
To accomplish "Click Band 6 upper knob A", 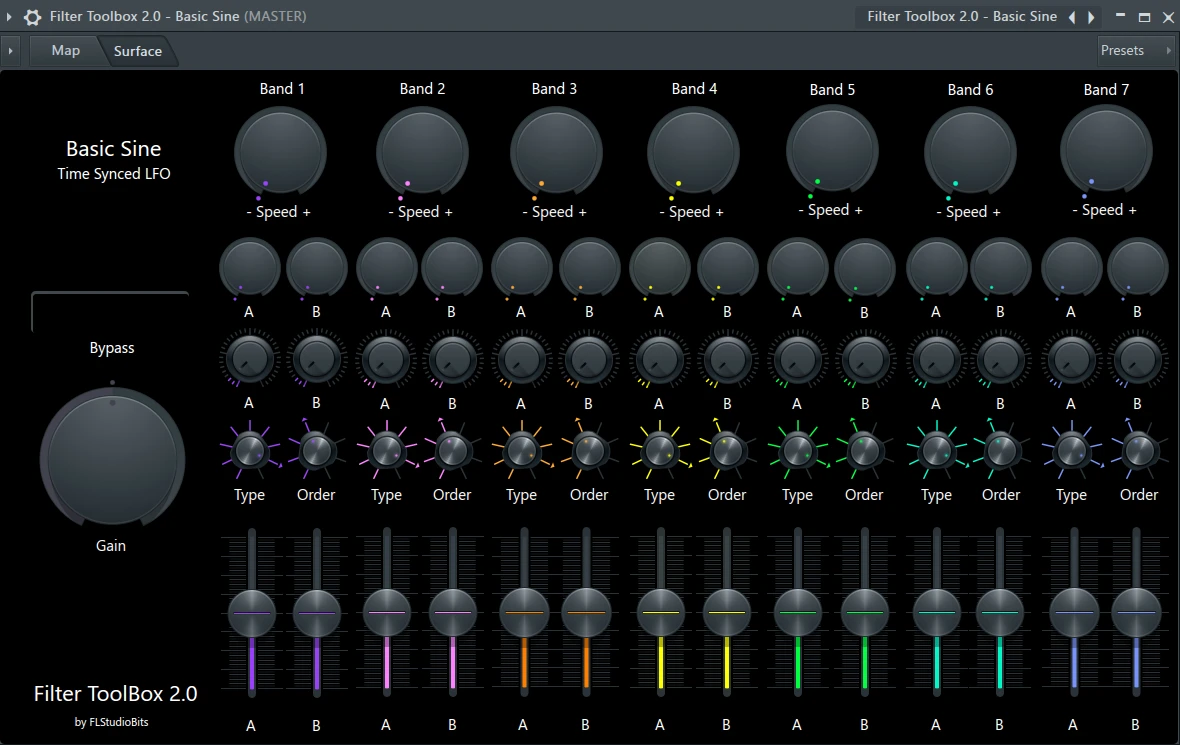I will coord(937,268).
